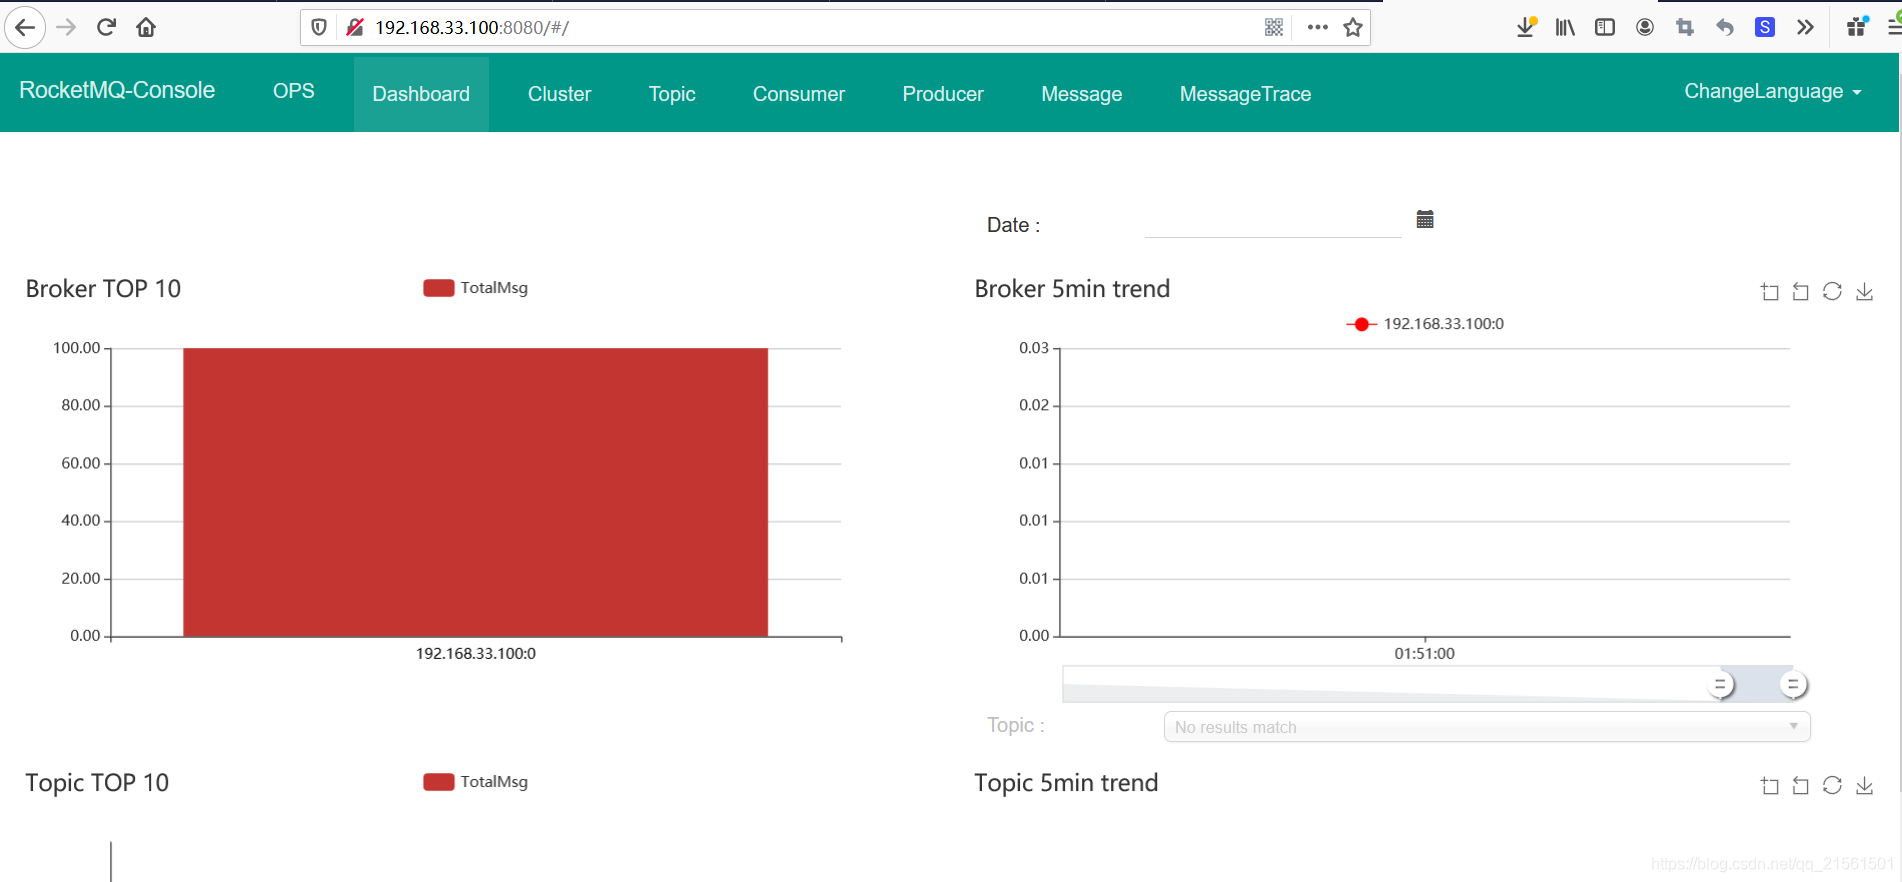Toggle TotalMsg legend in Topic TOP 10
The height and width of the screenshot is (882, 1902).
click(x=476, y=782)
